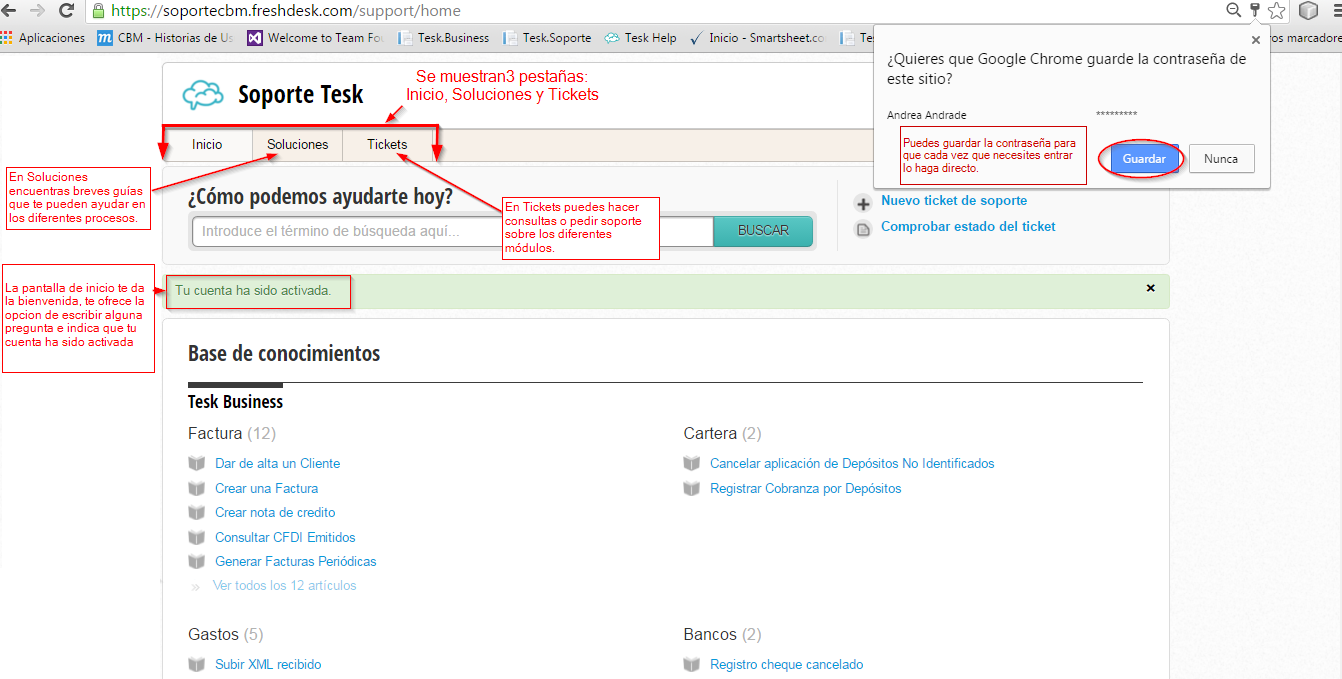Click the Guardar button to save password

(1144, 159)
